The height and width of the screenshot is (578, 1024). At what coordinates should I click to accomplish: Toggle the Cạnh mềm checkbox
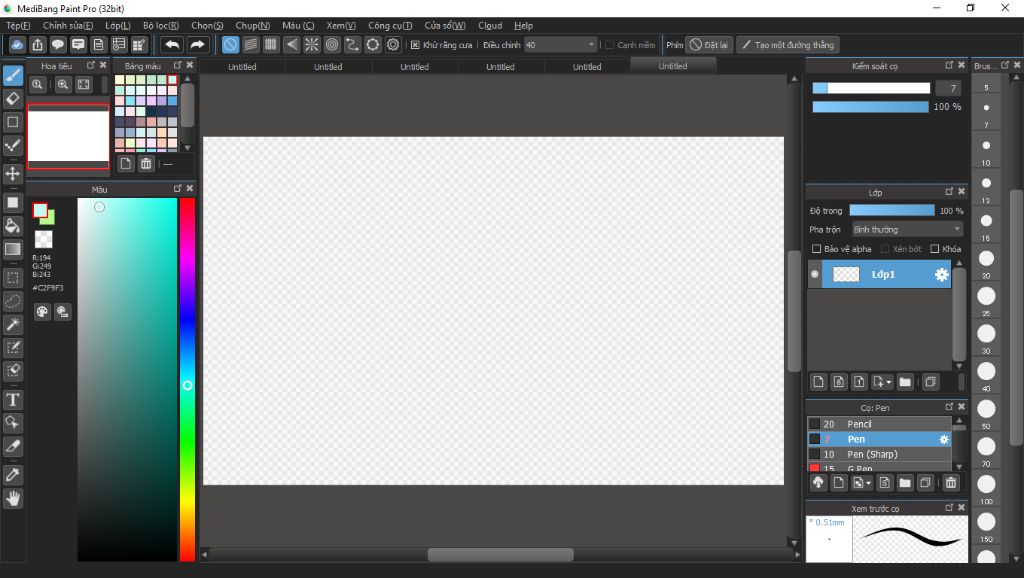tap(609, 45)
